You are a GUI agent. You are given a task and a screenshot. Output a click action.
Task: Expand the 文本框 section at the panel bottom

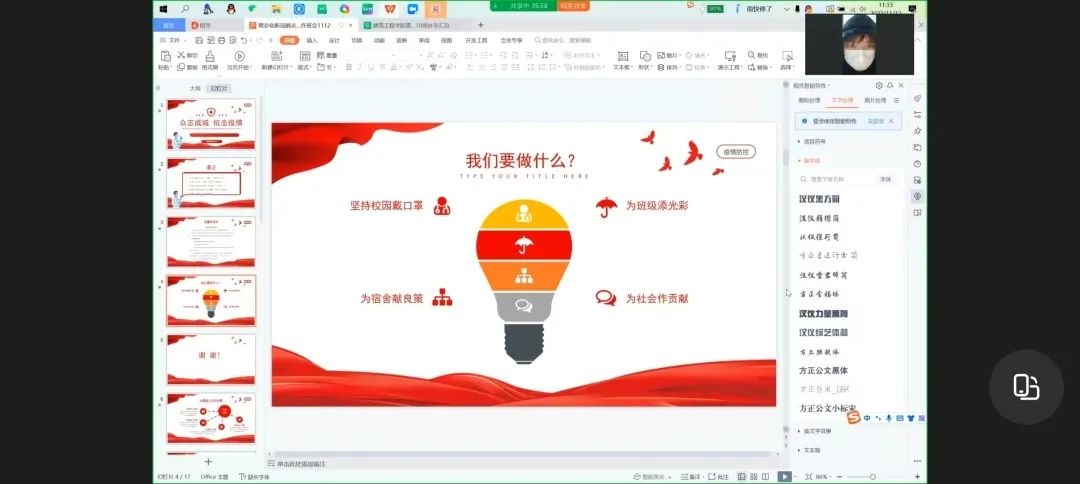click(x=811, y=450)
